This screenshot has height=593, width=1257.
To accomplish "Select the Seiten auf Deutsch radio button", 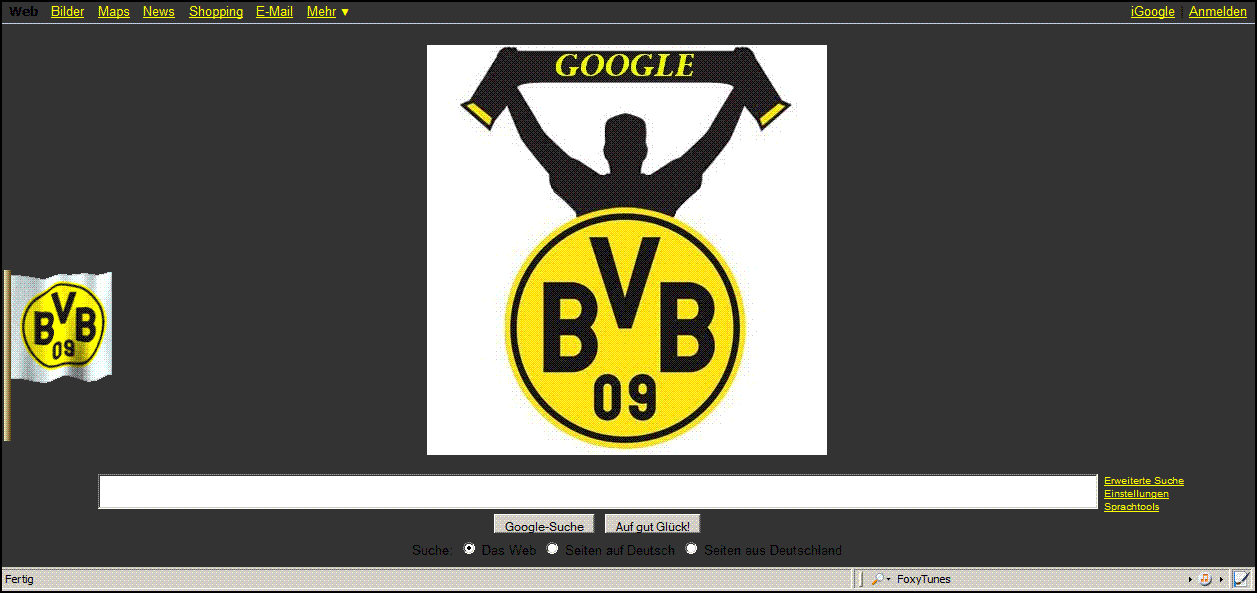I will [x=552, y=549].
